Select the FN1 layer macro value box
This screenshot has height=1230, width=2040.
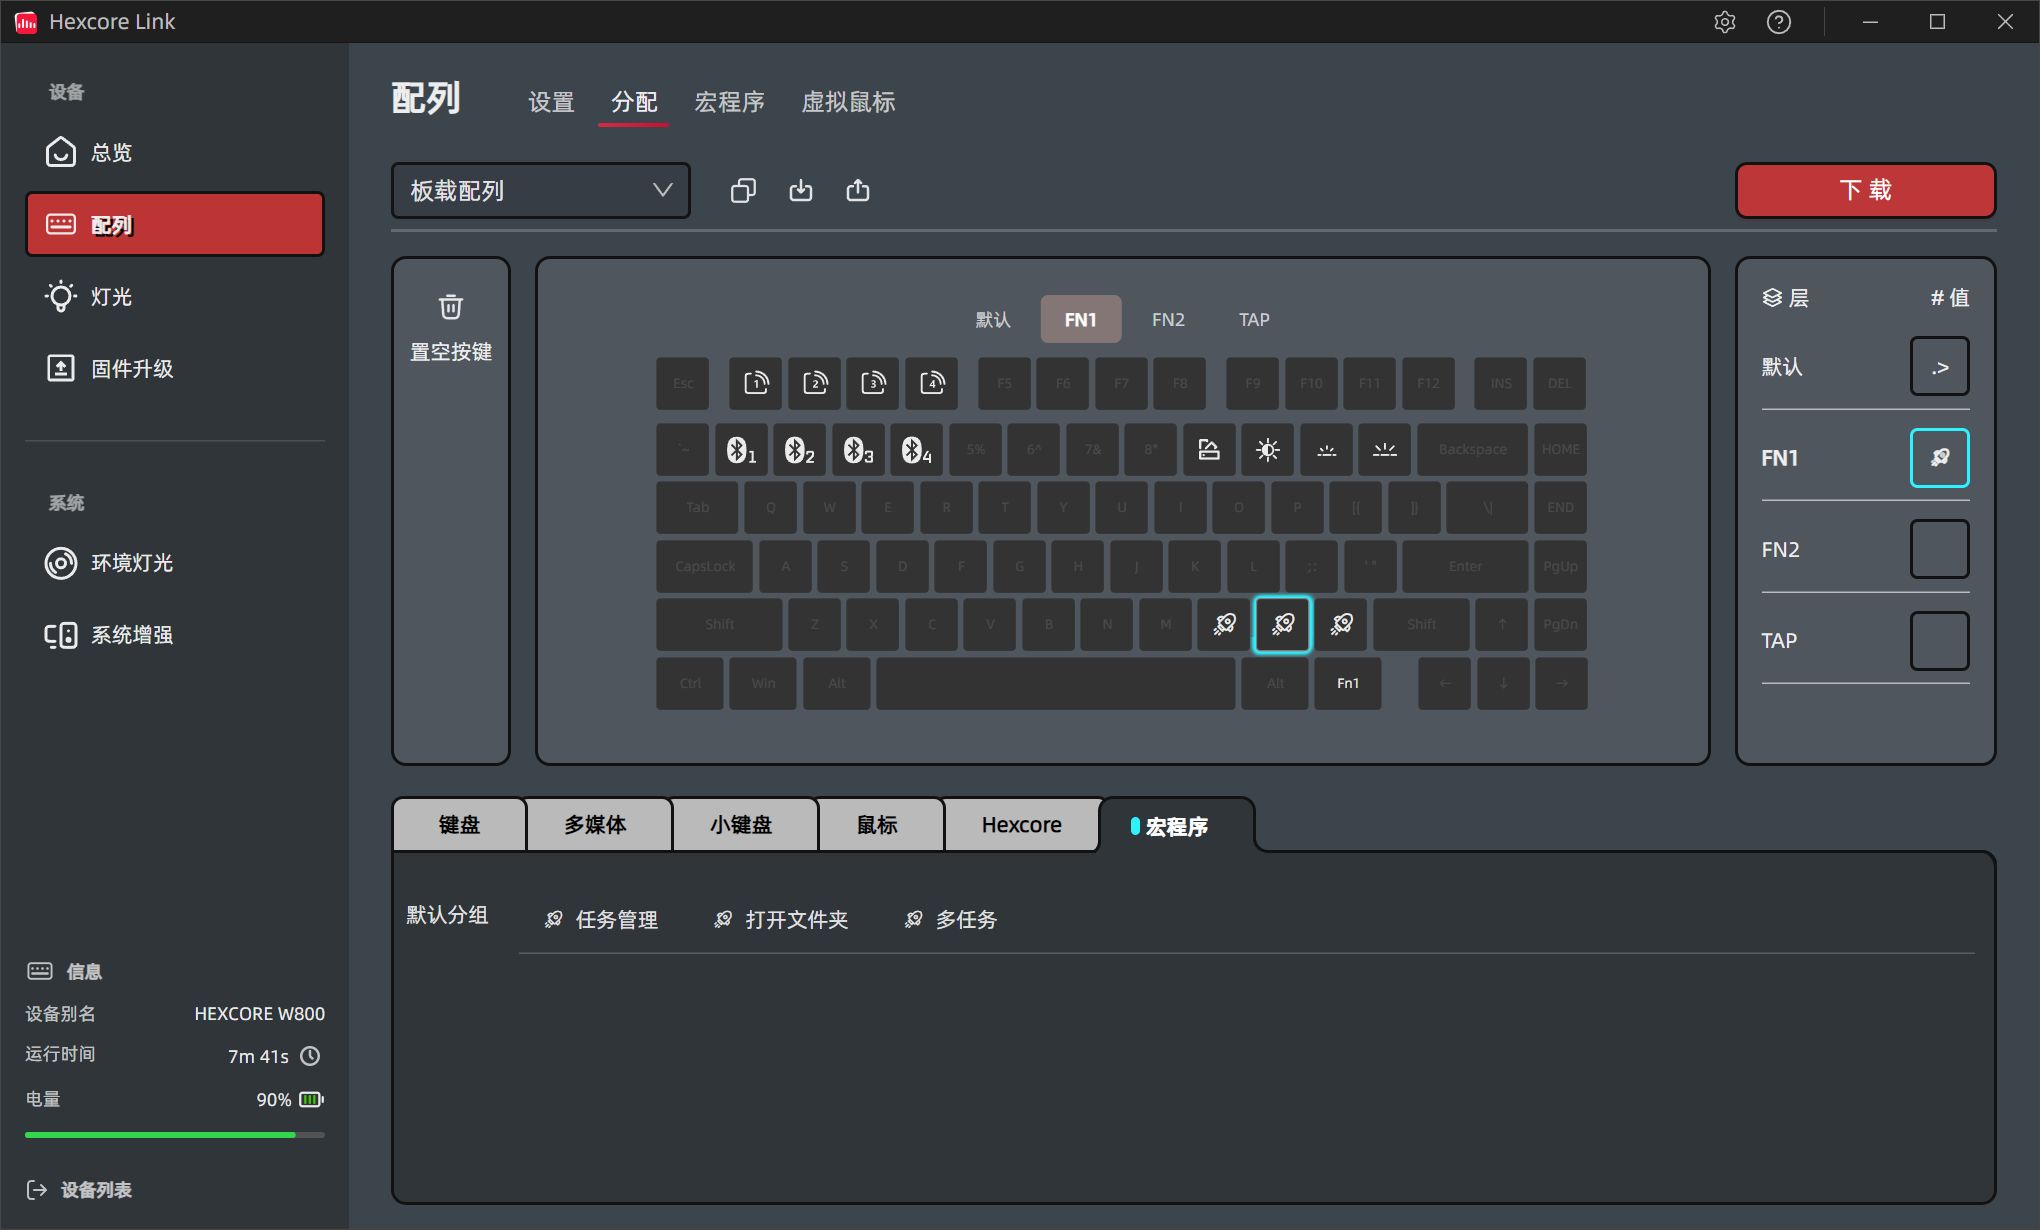(x=1939, y=458)
